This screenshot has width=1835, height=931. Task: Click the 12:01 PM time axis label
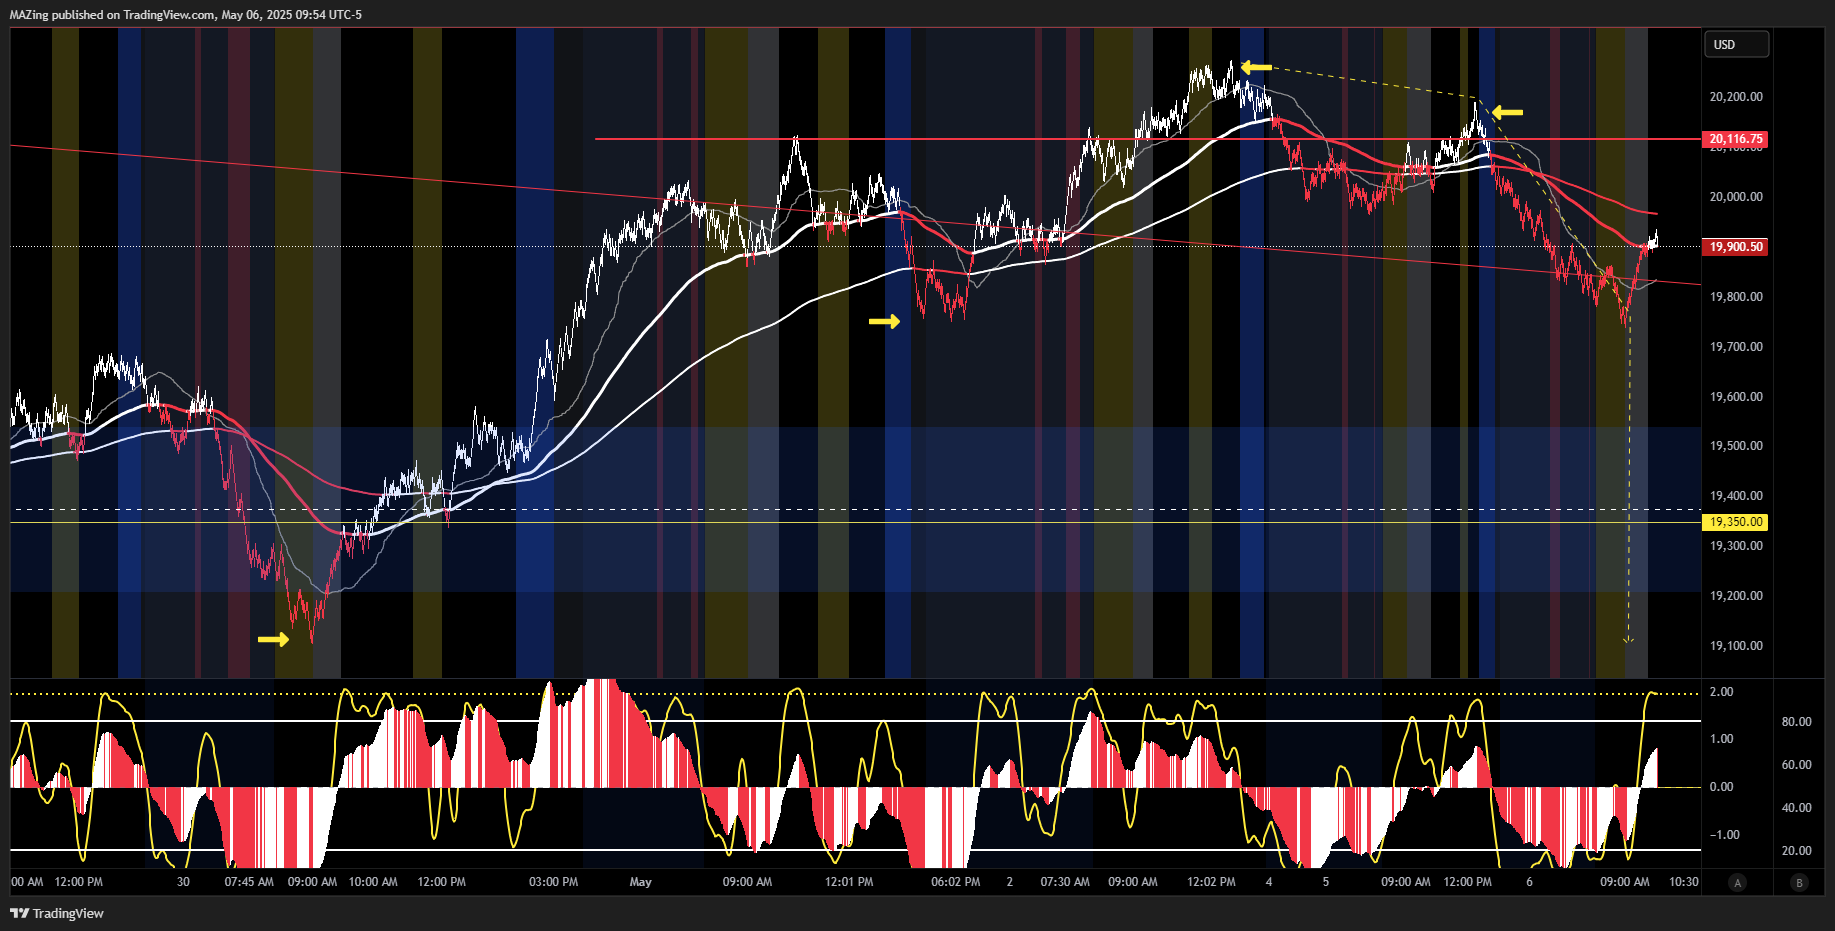[849, 882]
